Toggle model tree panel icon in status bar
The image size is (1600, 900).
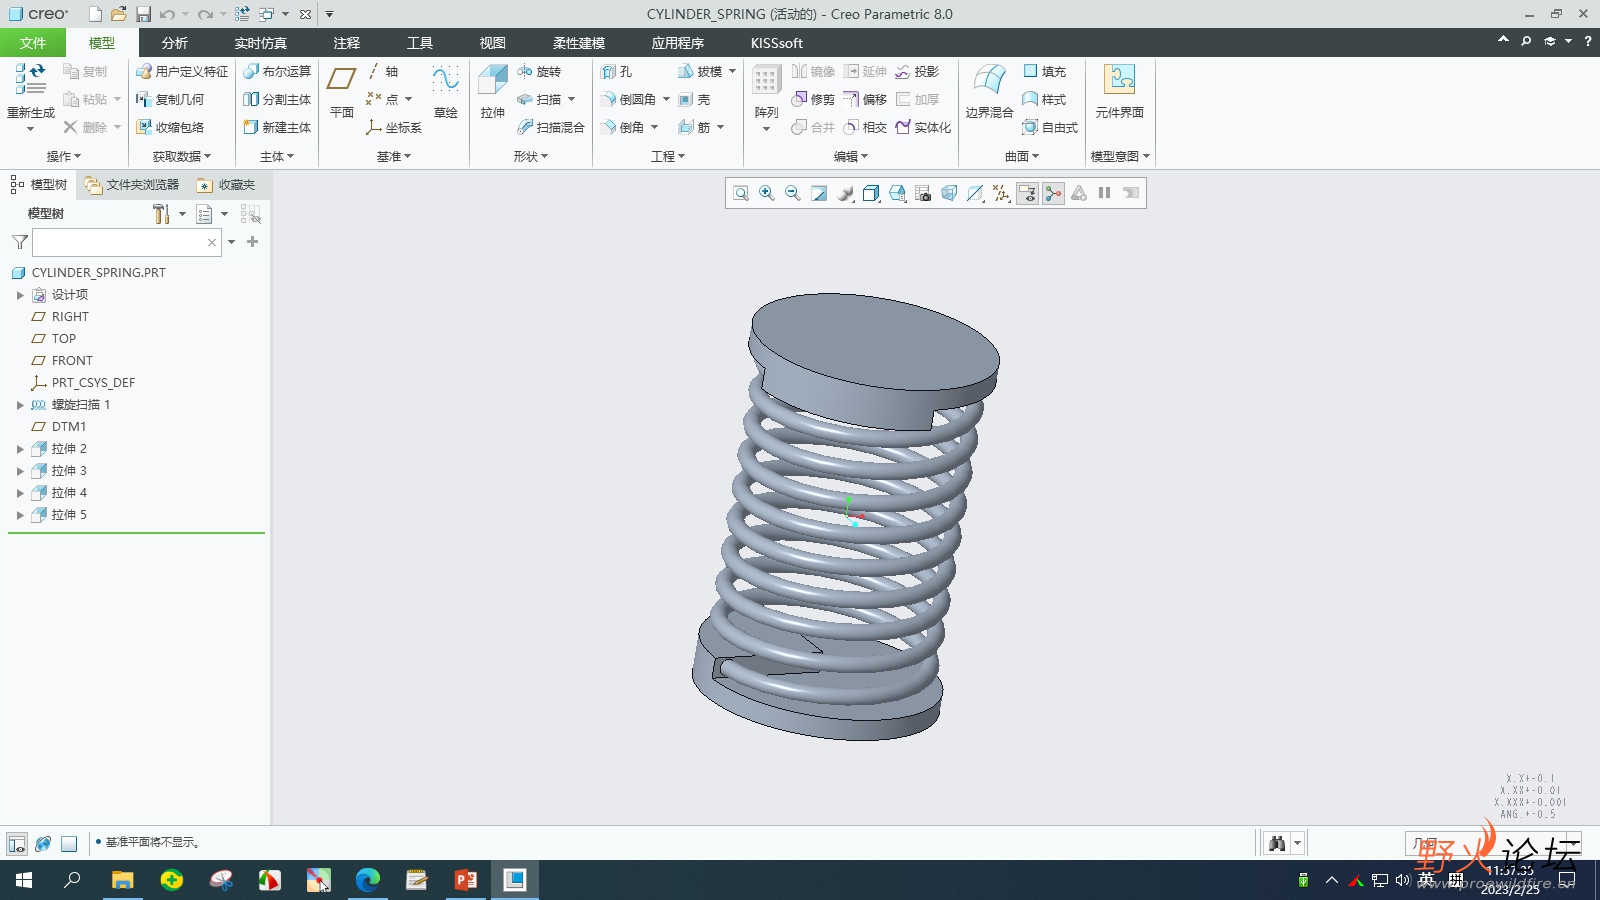click(16, 843)
